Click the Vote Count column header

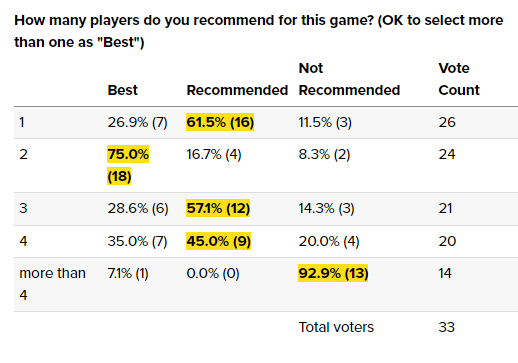[x=459, y=79]
